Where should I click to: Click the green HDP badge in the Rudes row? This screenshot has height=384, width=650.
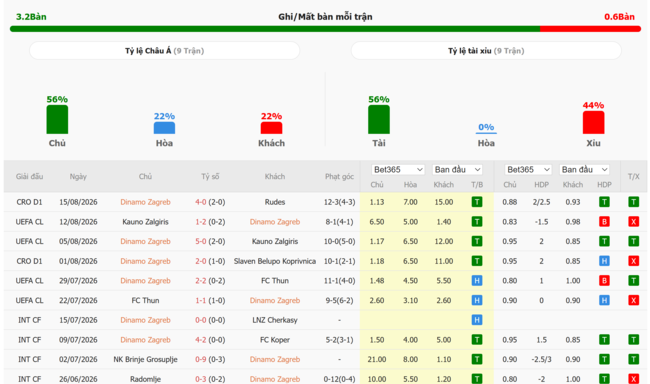pos(604,202)
